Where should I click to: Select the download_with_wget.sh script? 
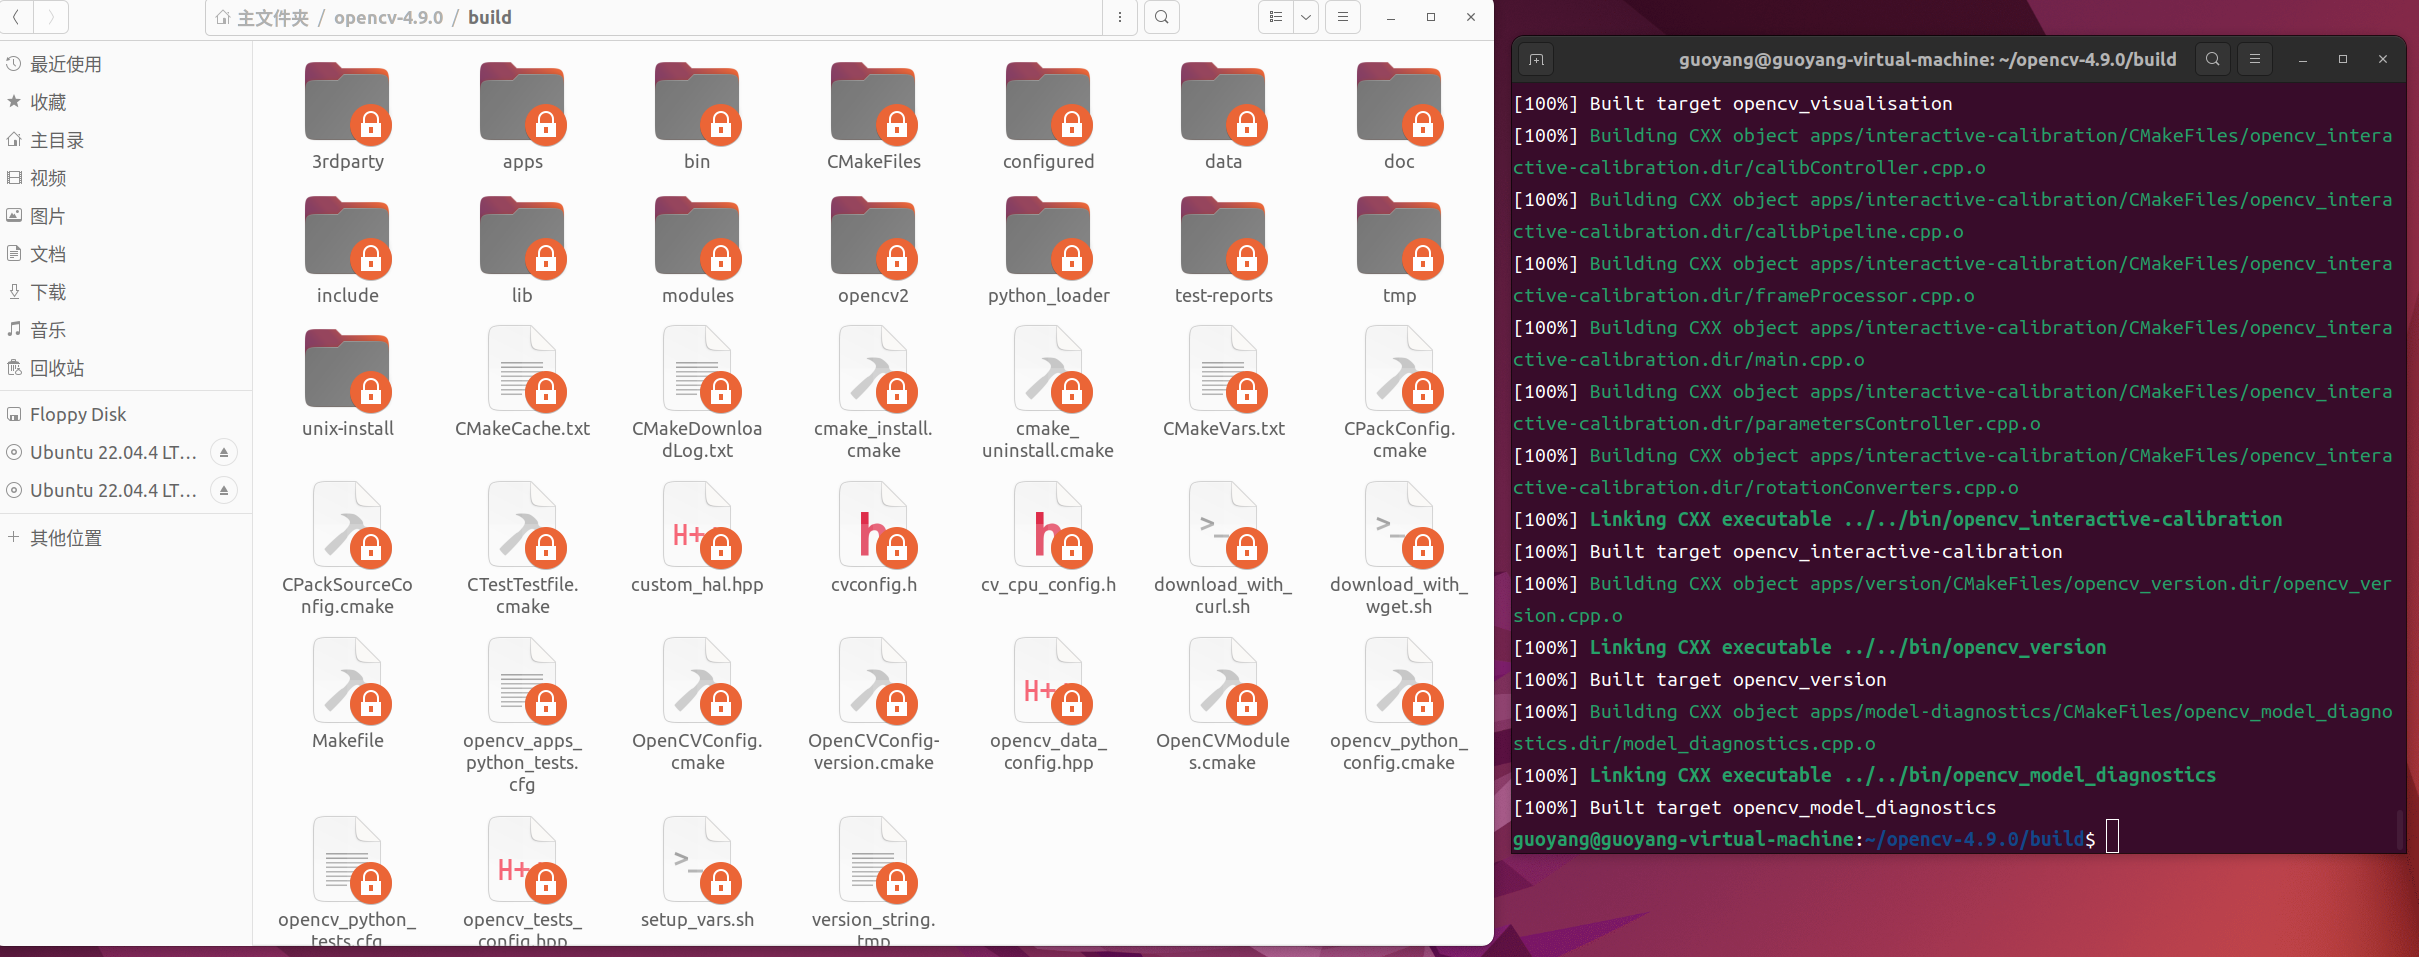[1399, 550]
